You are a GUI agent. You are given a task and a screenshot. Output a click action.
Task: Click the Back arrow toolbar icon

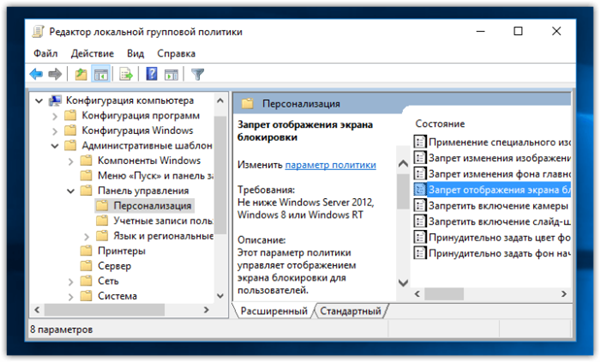[36, 74]
